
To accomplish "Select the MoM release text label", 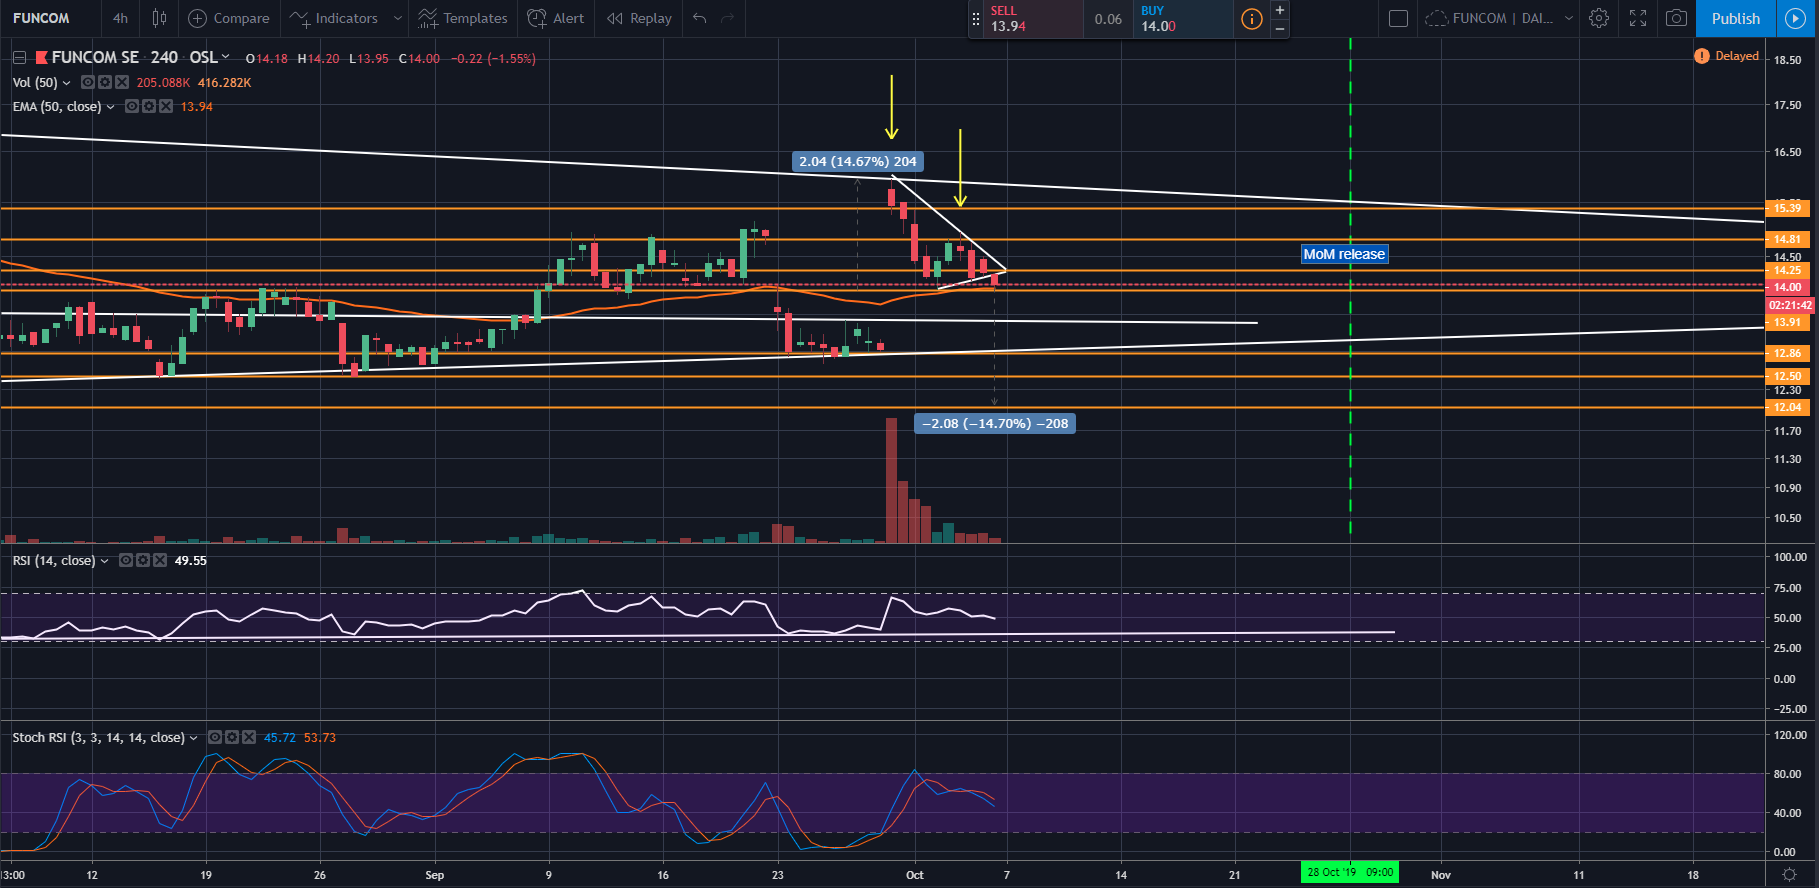I will (1344, 254).
